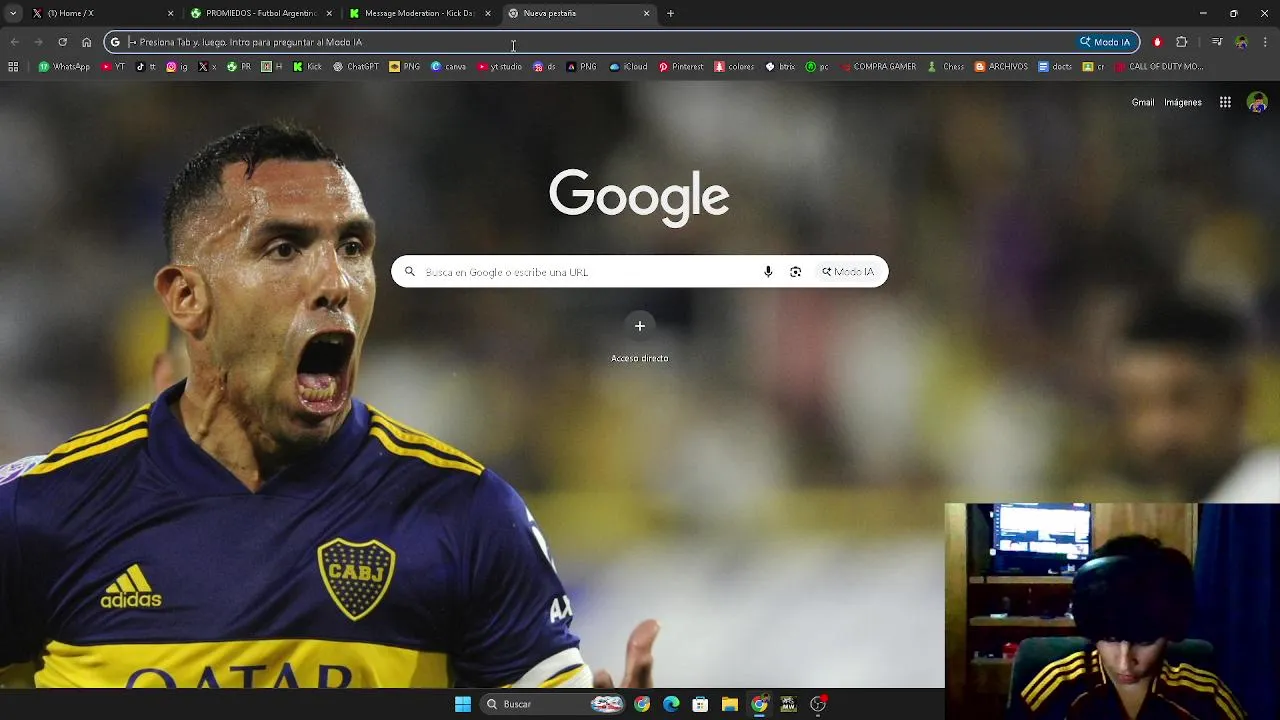
Task: Click the Google Lens image search icon
Action: (x=796, y=272)
